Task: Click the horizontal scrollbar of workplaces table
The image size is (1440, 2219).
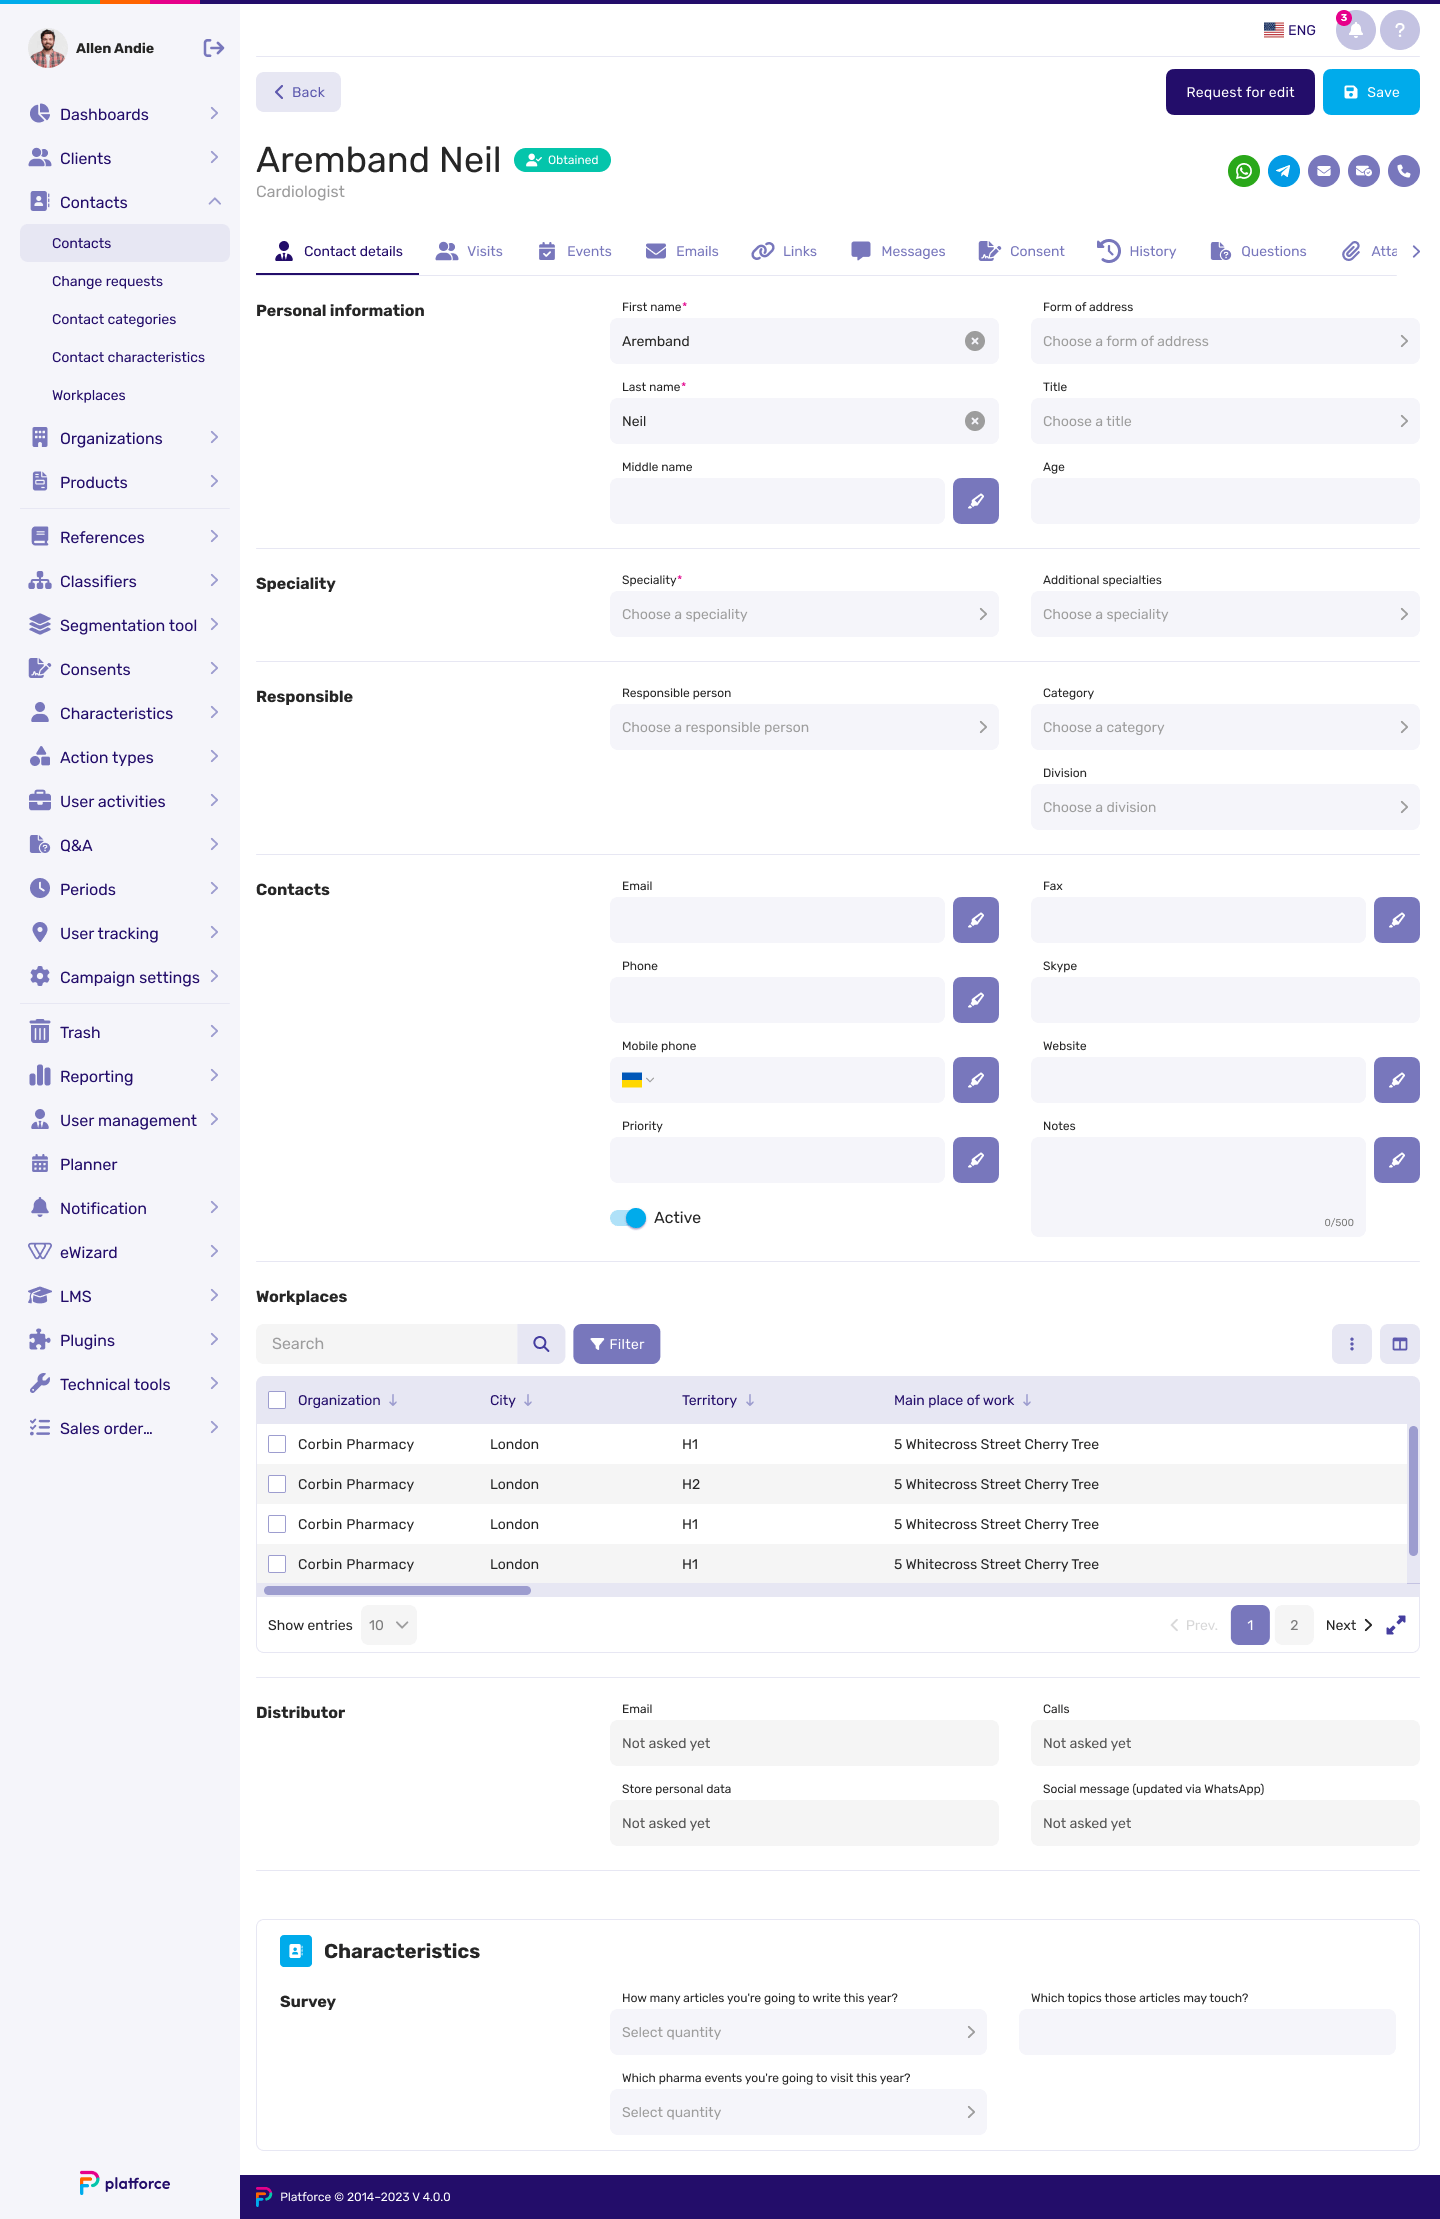Action: point(398,1590)
